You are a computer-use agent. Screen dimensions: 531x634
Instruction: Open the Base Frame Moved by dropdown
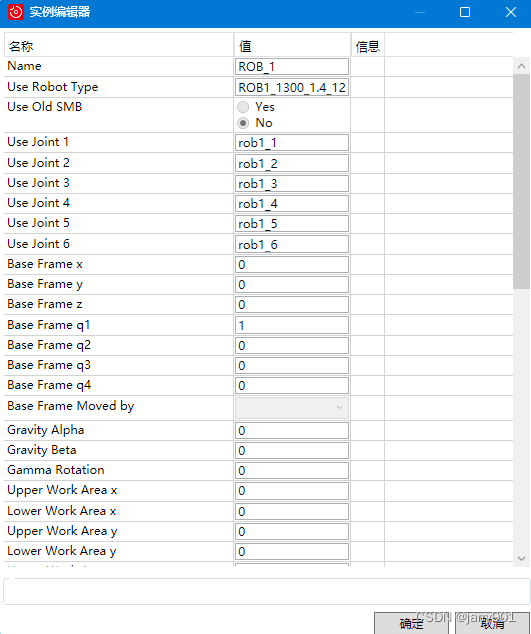coord(292,408)
